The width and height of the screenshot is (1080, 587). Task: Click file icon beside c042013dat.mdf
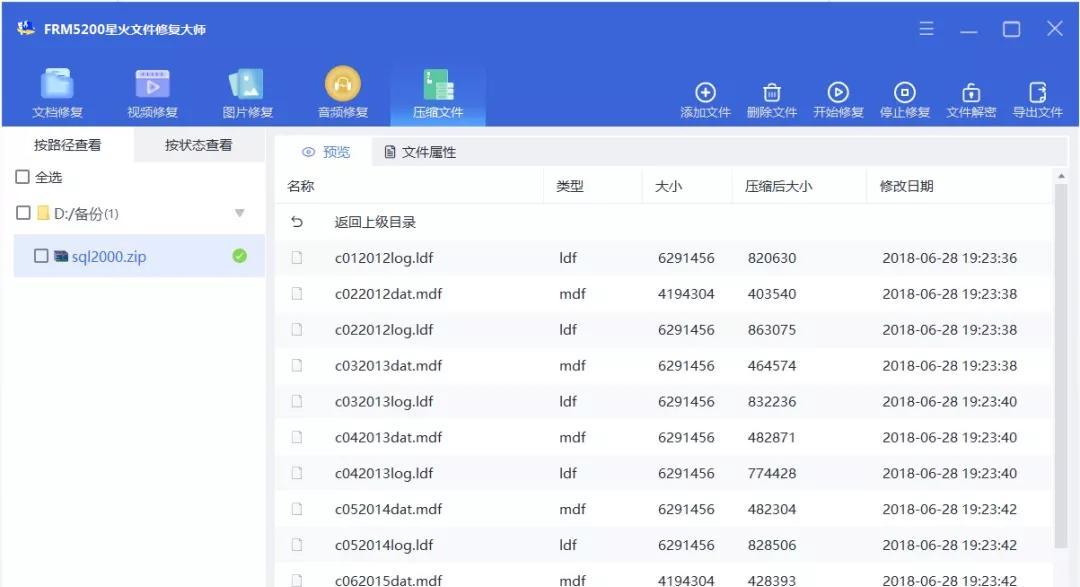pos(297,437)
